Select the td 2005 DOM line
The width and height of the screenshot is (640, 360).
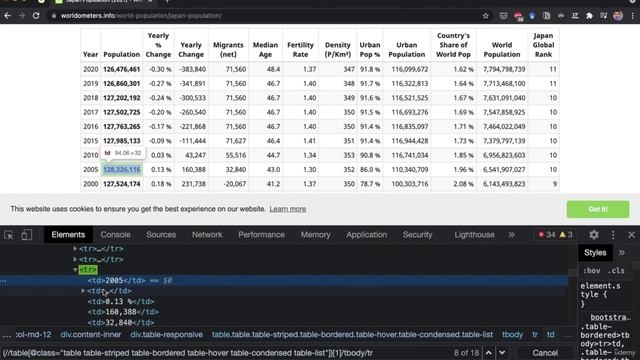coord(284,280)
